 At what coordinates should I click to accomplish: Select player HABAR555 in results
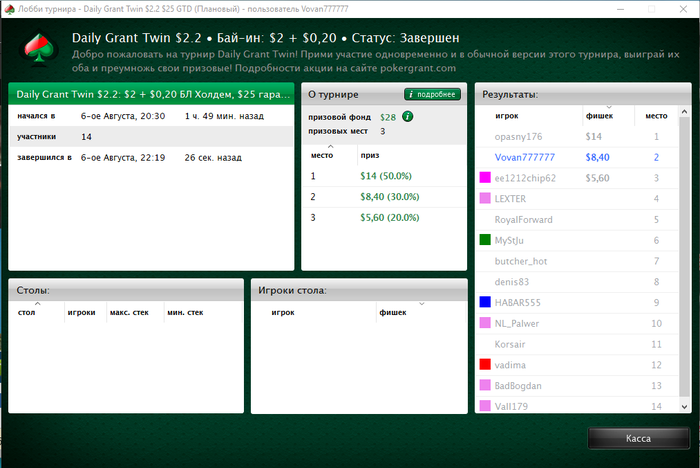tap(517, 302)
